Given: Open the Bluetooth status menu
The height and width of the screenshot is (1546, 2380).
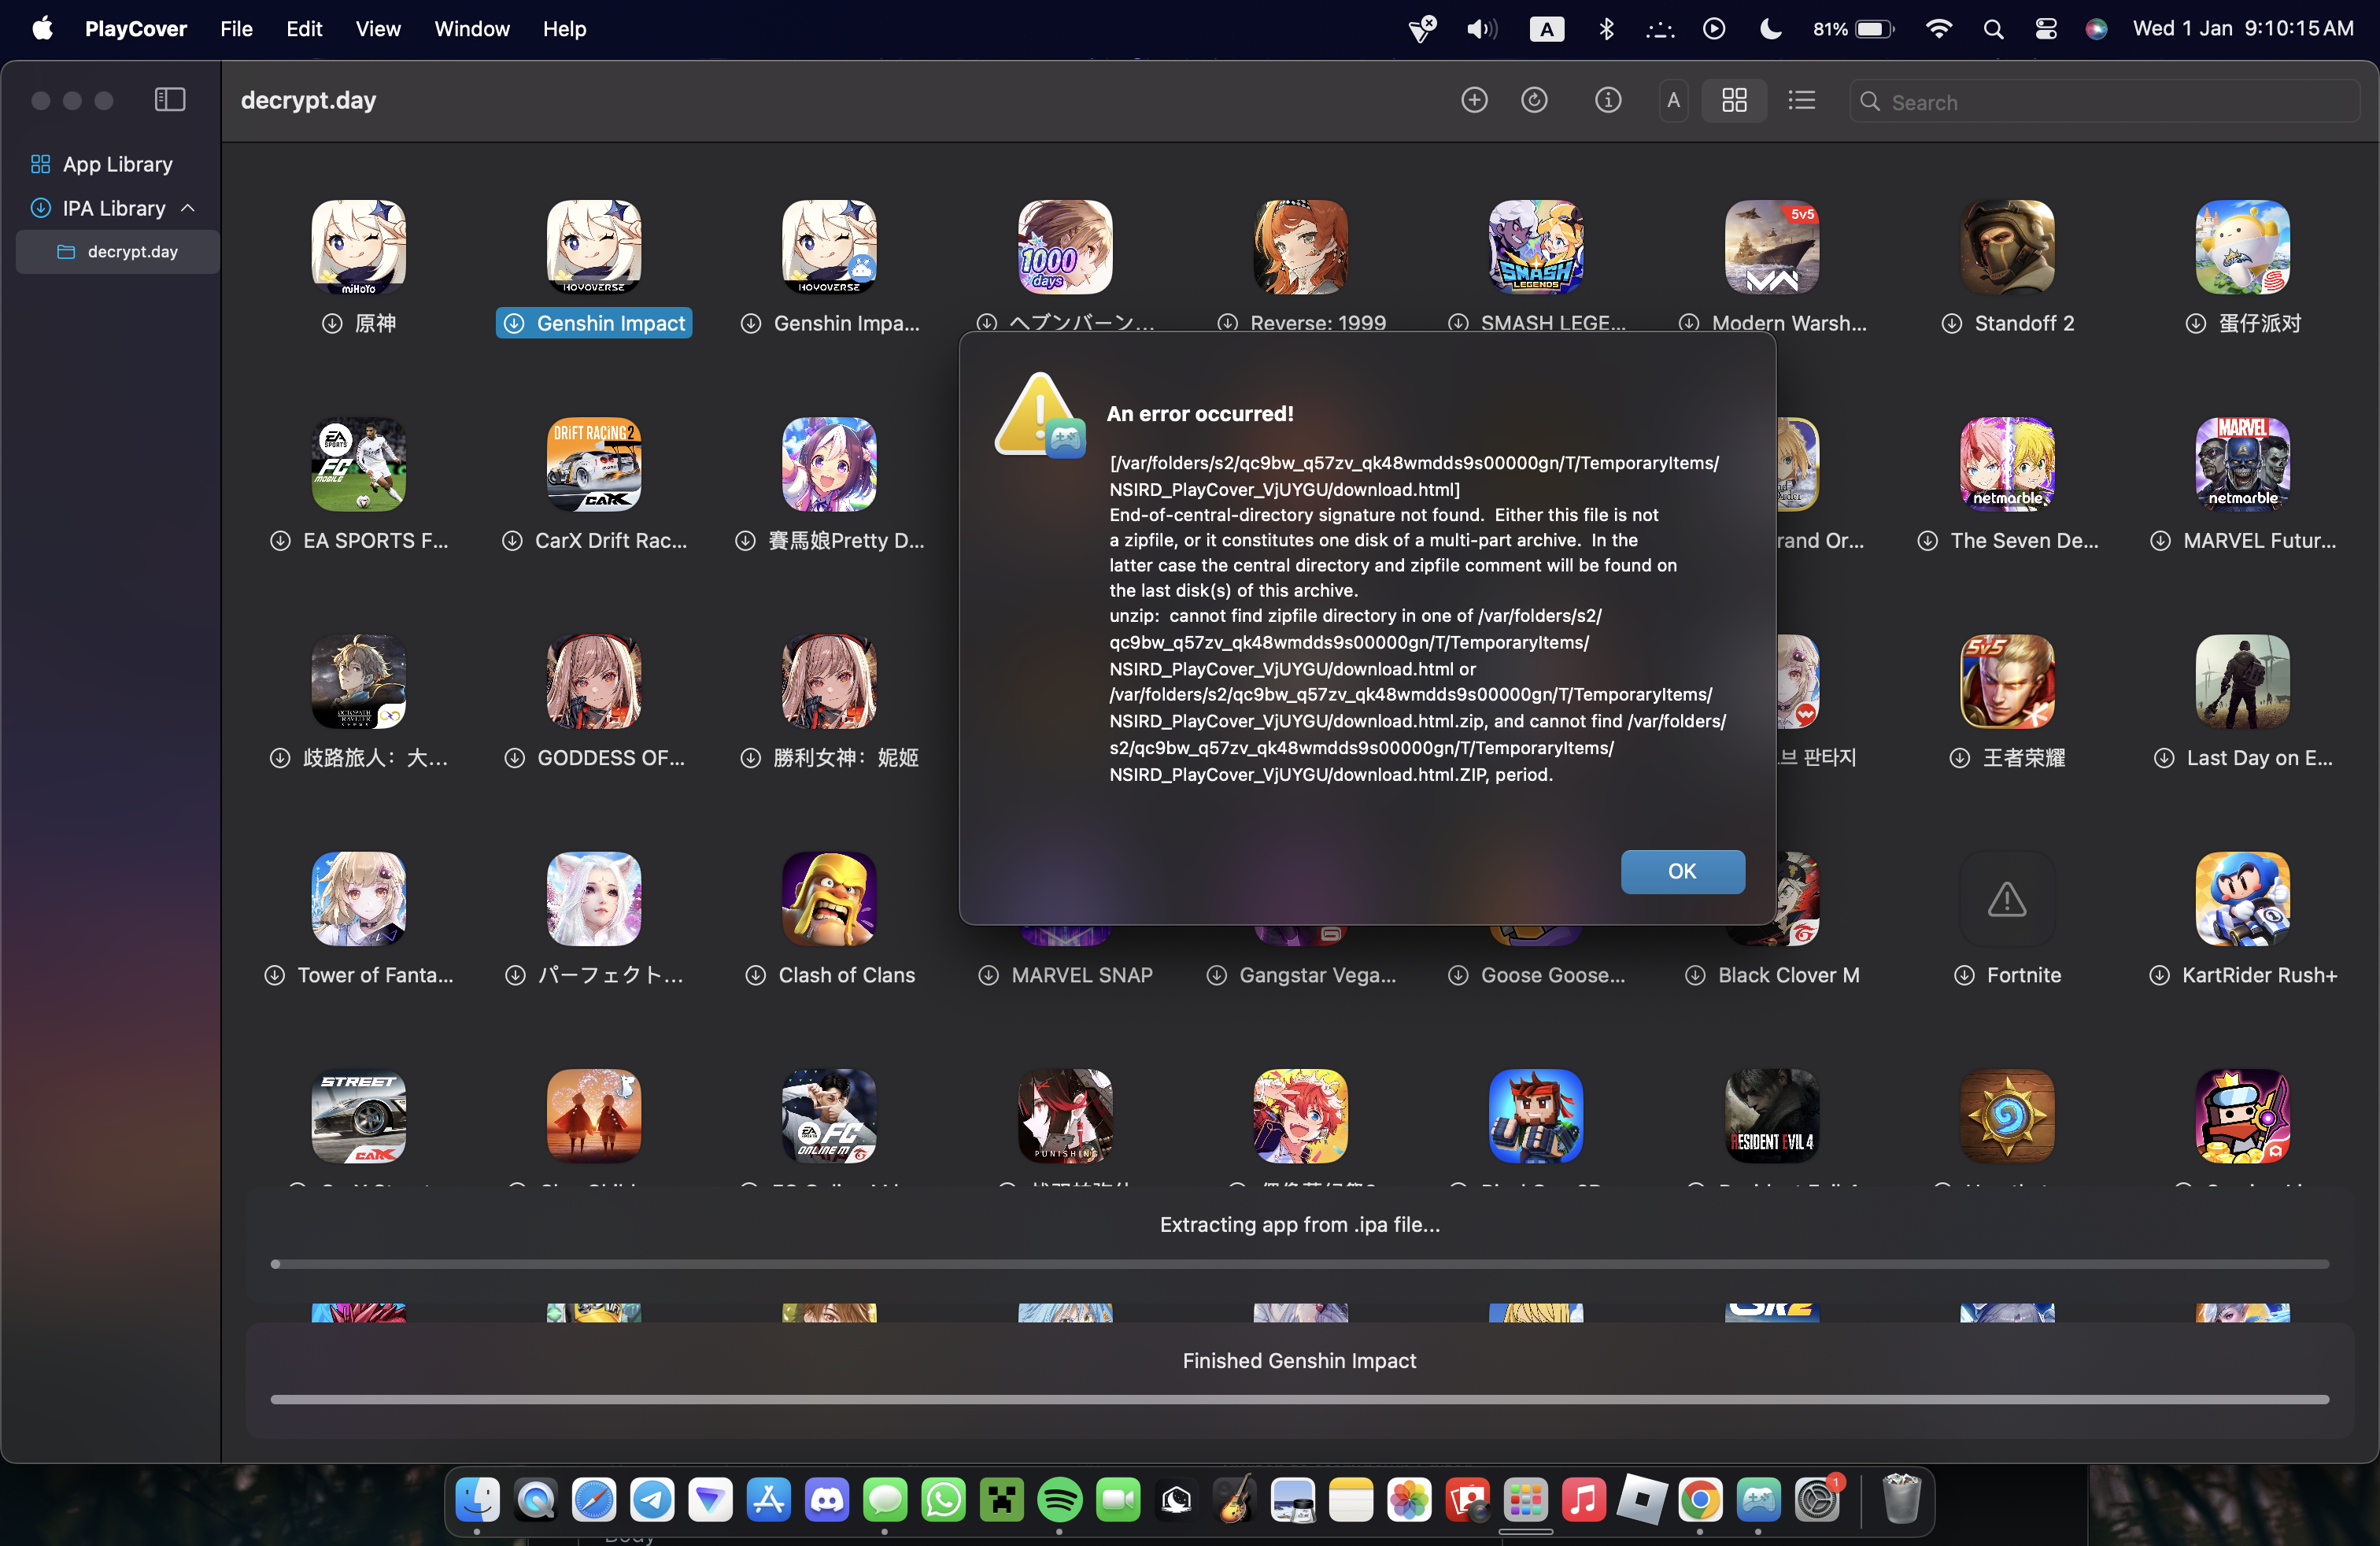Looking at the screenshot, I should point(1606,29).
